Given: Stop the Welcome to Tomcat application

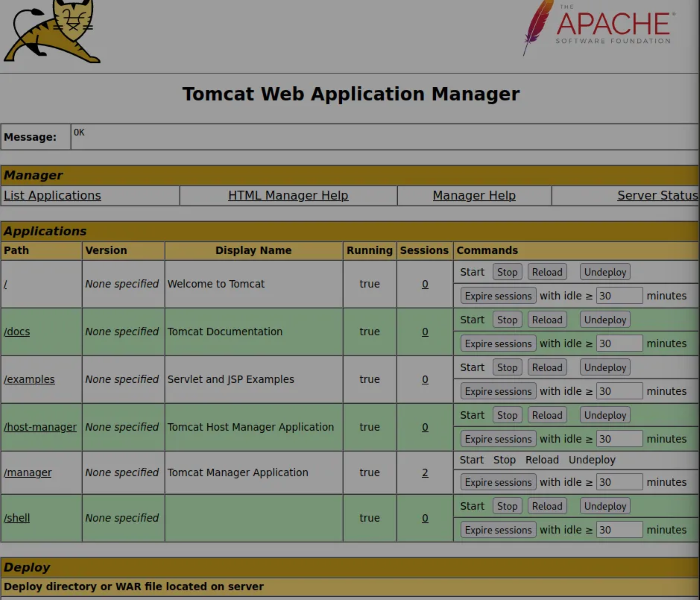Looking at the screenshot, I should pos(507,272).
